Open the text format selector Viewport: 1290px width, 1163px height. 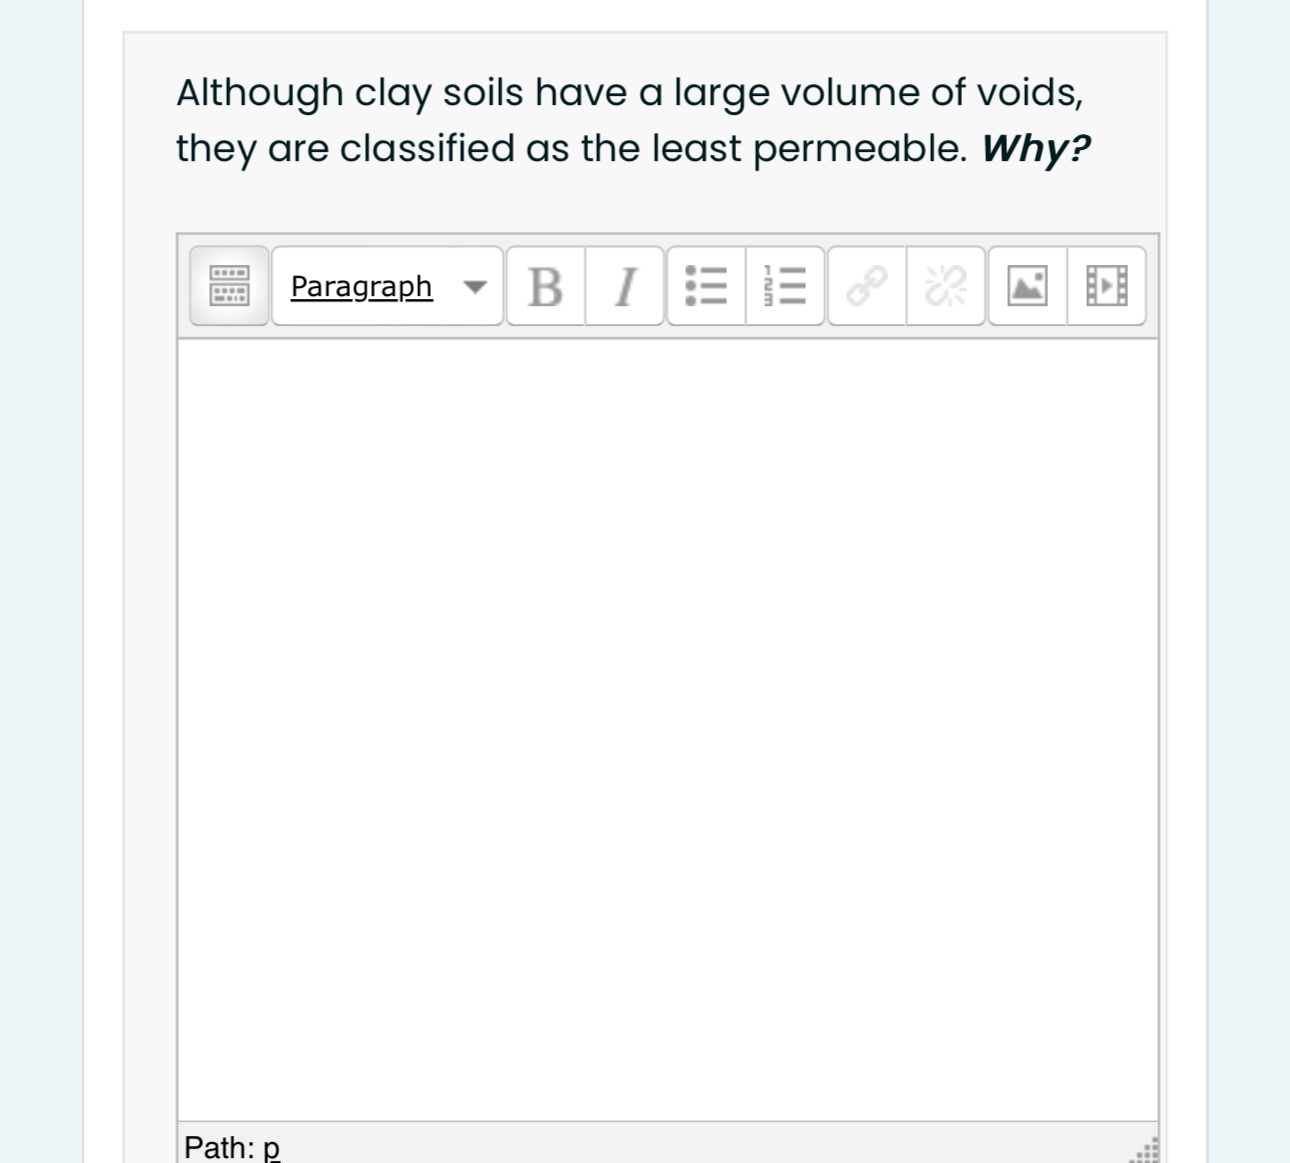(x=386, y=286)
